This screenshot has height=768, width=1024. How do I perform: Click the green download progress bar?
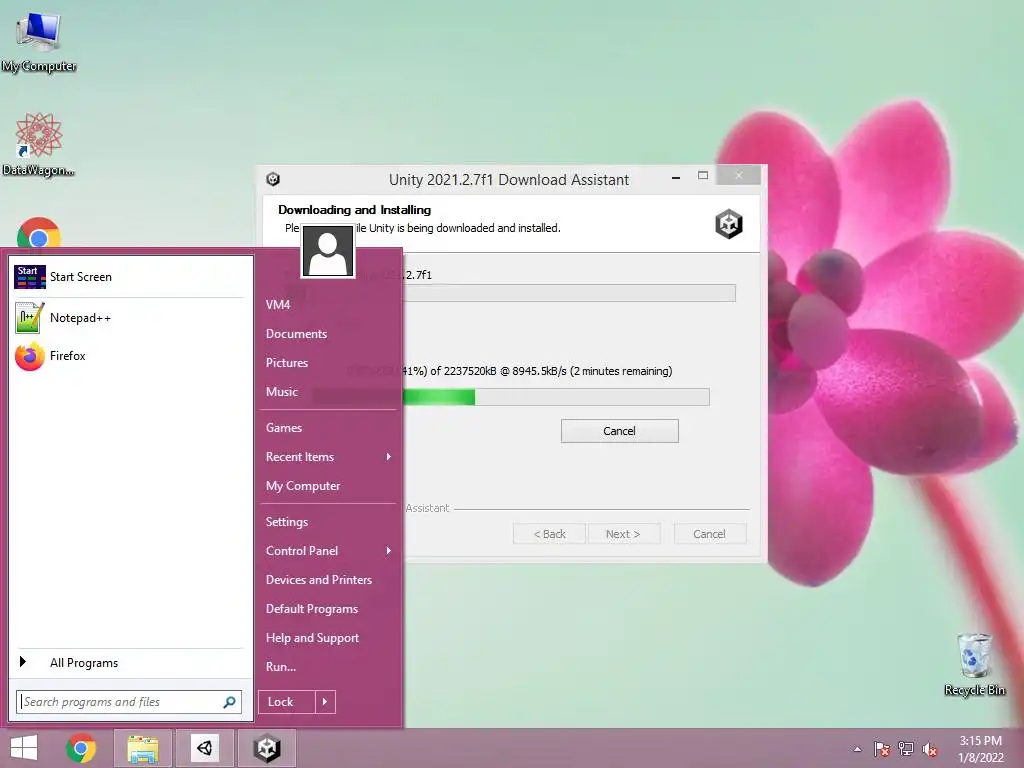[x=556, y=397]
